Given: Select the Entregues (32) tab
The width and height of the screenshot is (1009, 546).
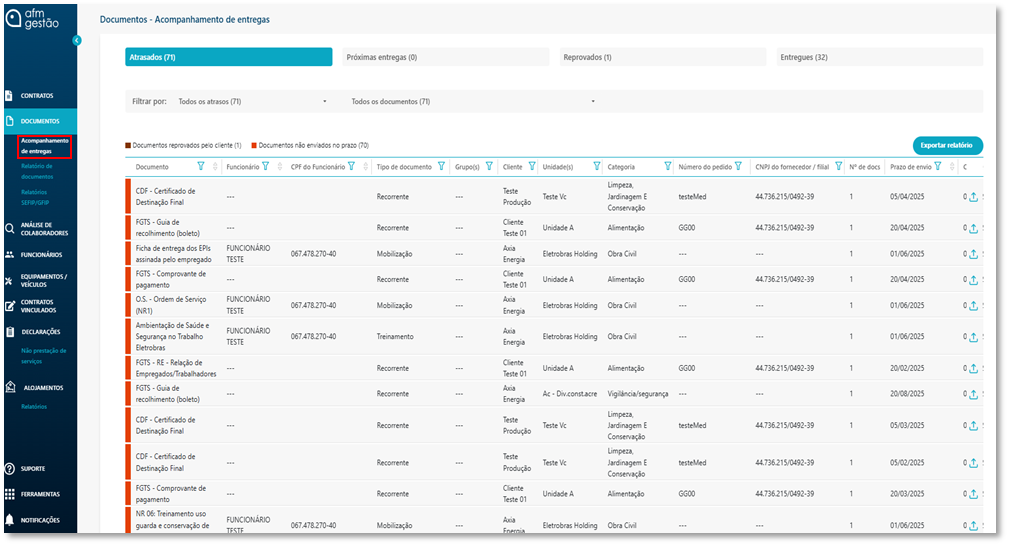Looking at the screenshot, I should (x=878, y=58).
